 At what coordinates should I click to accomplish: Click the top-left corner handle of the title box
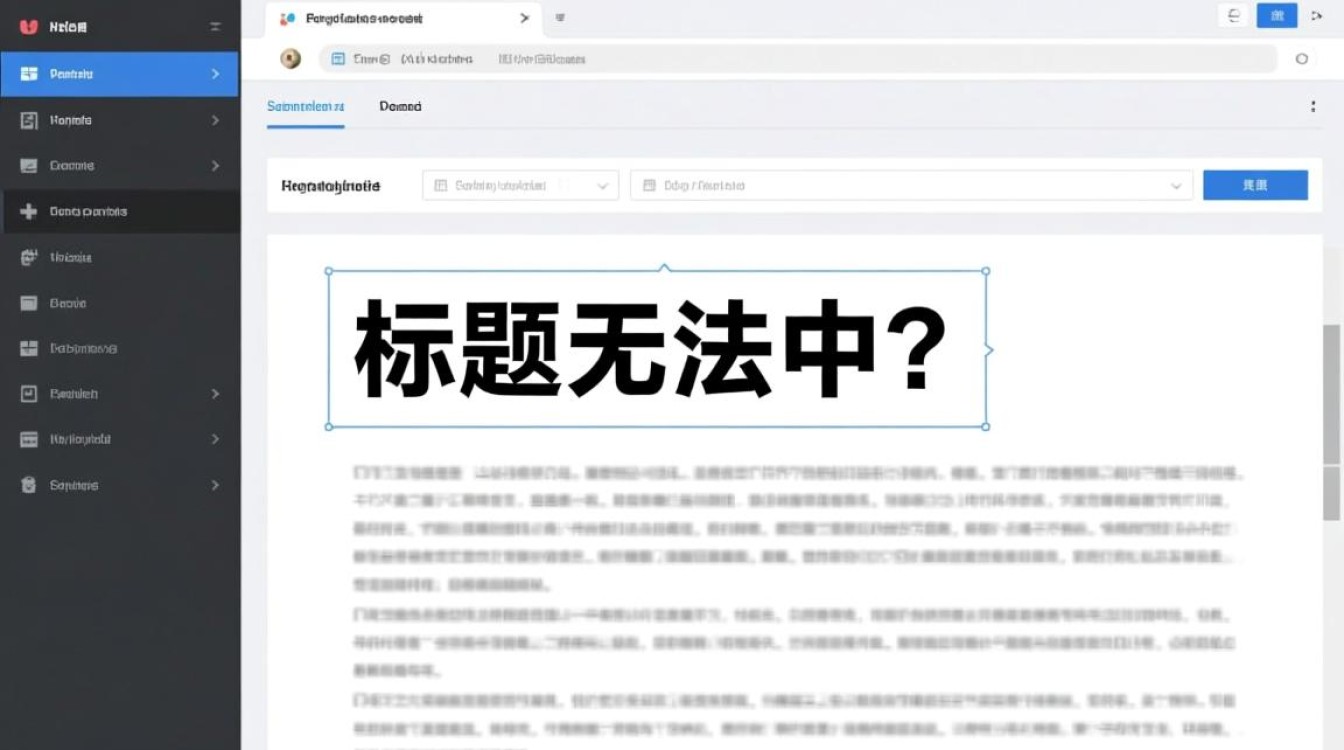pyautogui.click(x=329, y=271)
